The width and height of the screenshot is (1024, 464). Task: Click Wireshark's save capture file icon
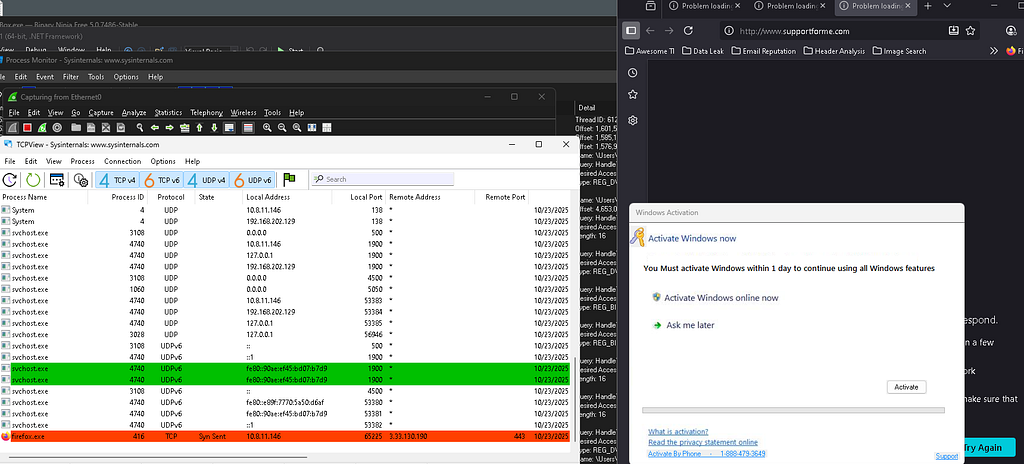(91, 127)
